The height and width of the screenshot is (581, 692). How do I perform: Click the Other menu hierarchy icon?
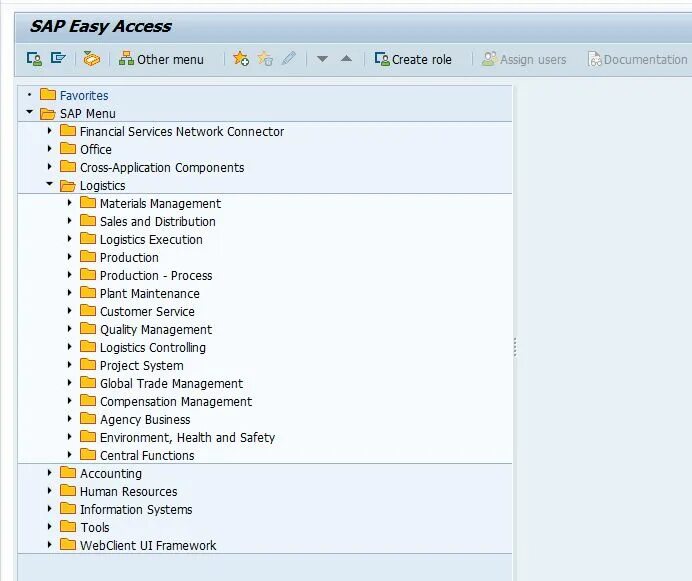pyautogui.click(x=126, y=59)
